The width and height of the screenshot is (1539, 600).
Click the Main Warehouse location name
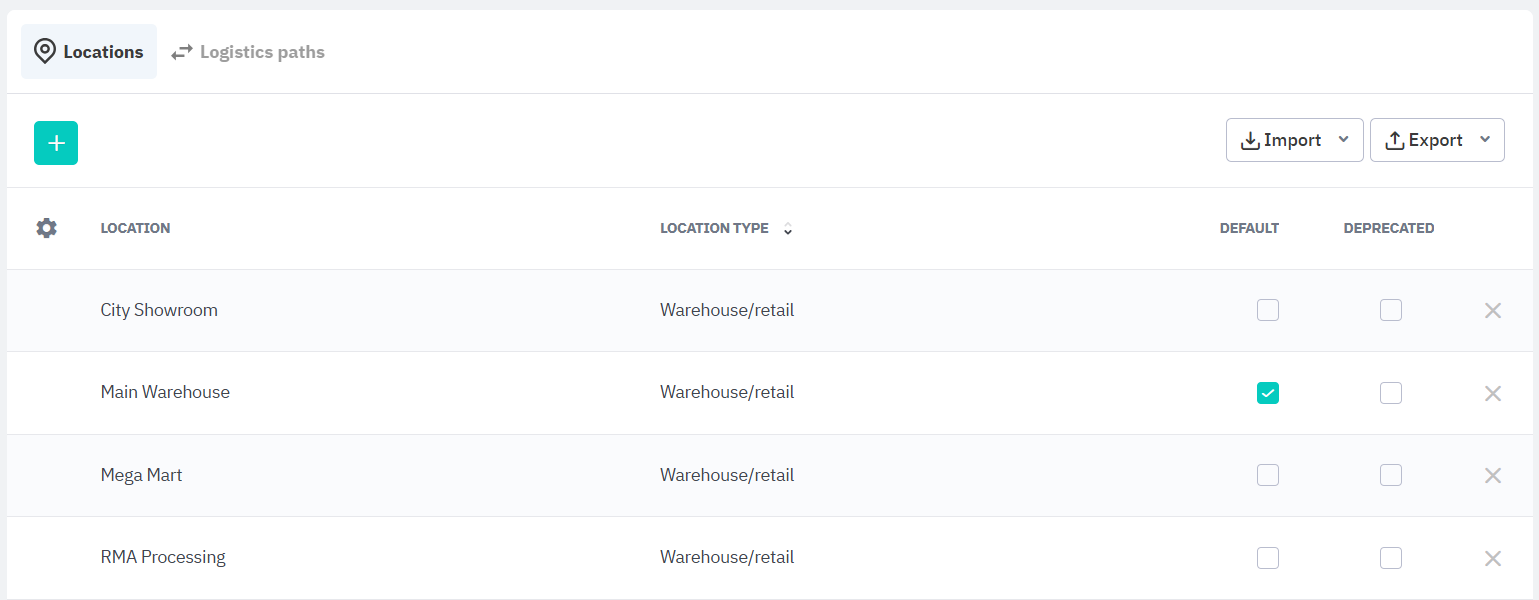(165, 392)
